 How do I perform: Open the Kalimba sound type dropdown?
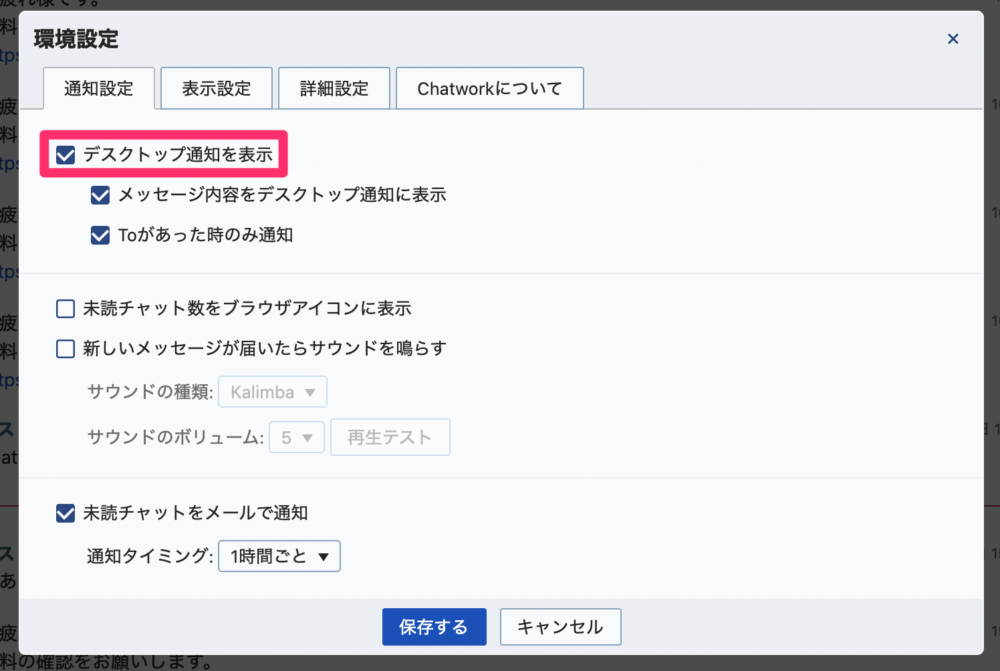click(x=272, y=392)
